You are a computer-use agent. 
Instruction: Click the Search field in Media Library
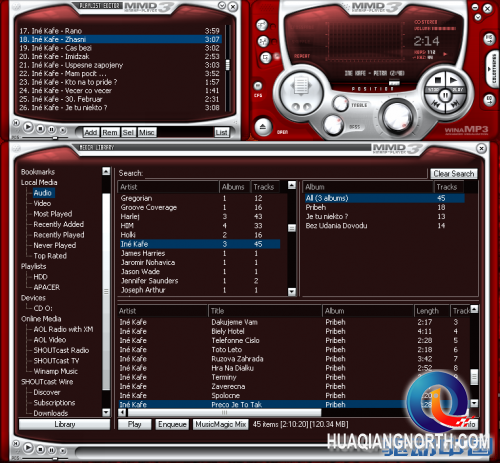tap(286, 173)
